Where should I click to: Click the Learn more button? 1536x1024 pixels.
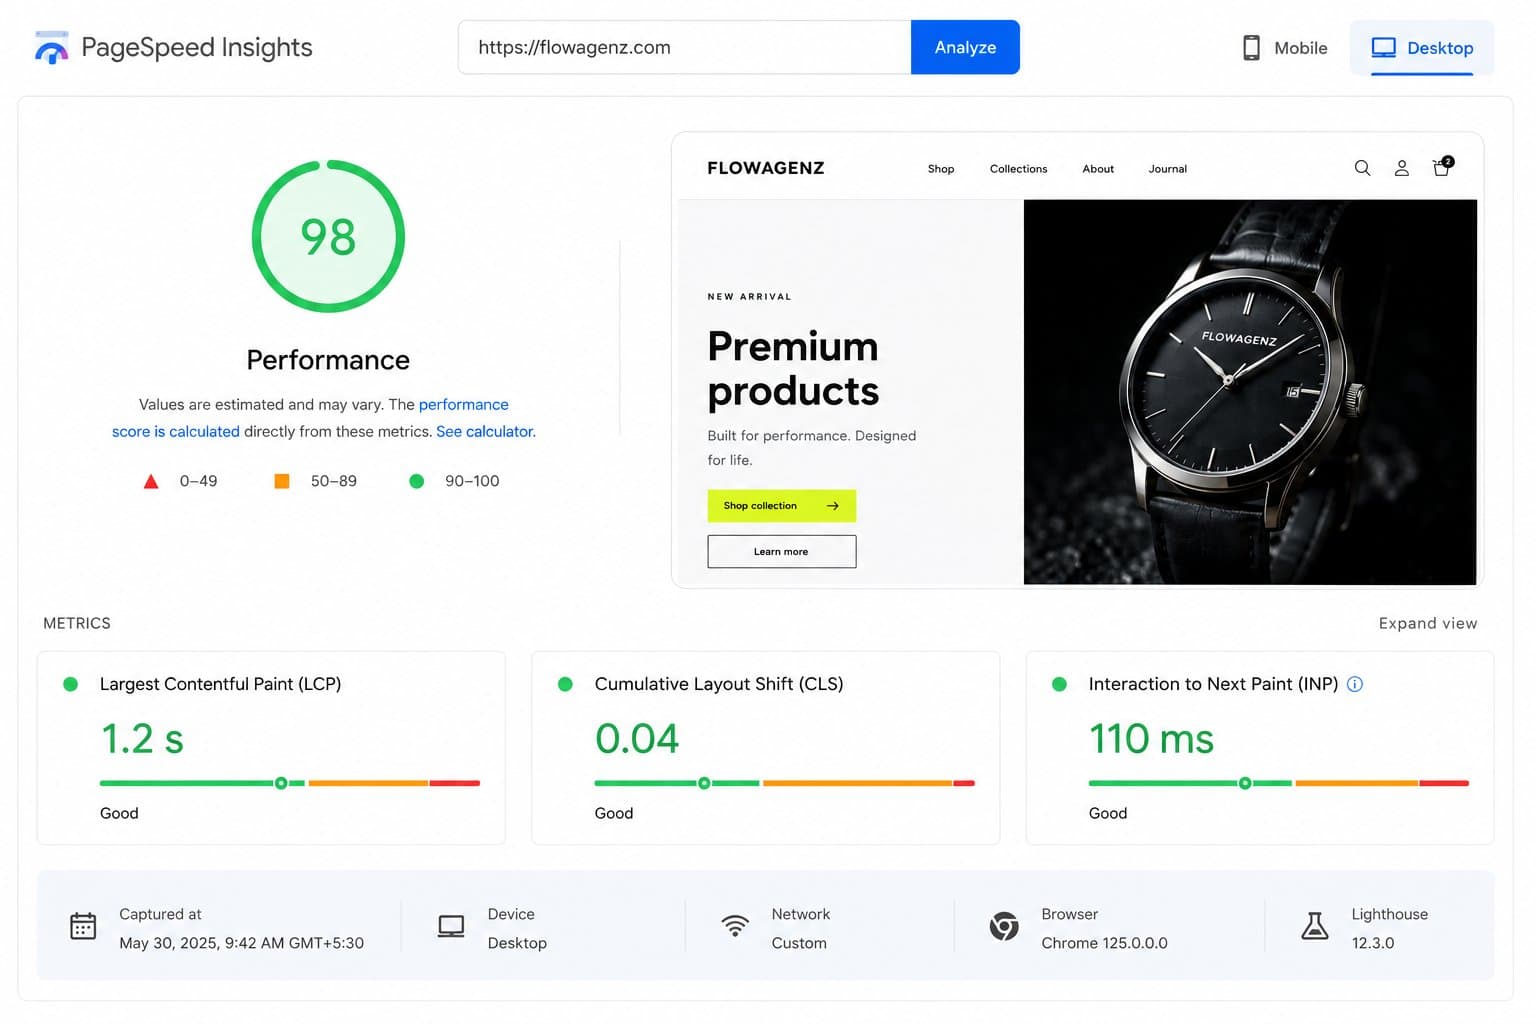[x=782, y=552]
